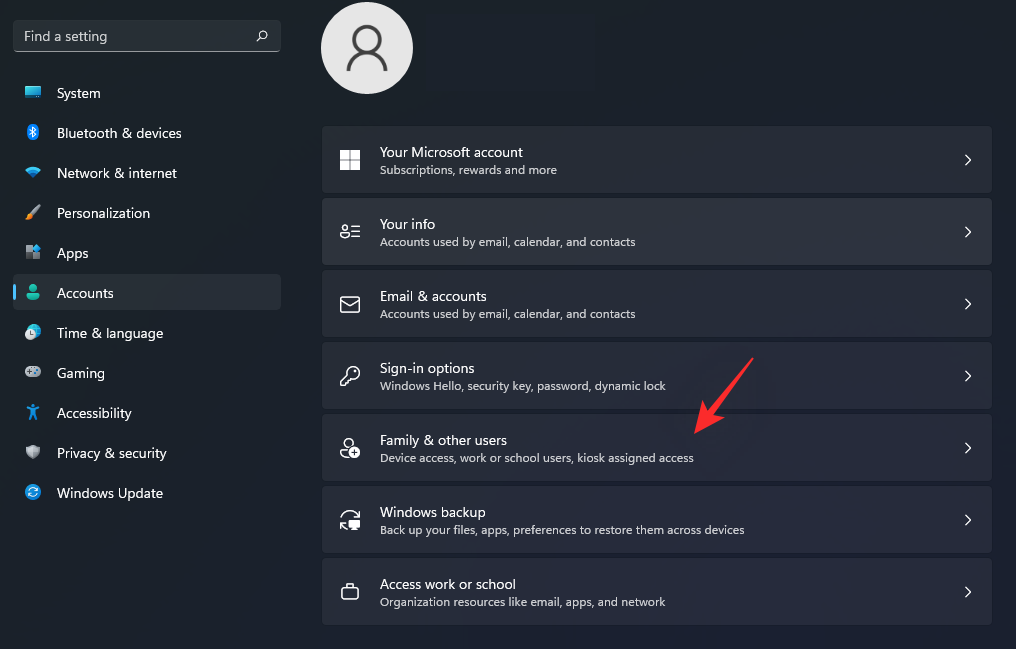Click the Microsoft logo icon on account card
1016x649 pixels.
coord(350,159)
